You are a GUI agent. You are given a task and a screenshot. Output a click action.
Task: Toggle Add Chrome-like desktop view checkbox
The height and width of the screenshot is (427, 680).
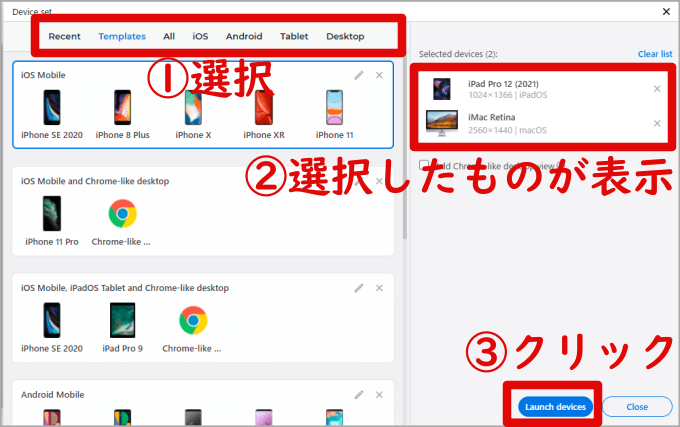(x=424, y=165)
